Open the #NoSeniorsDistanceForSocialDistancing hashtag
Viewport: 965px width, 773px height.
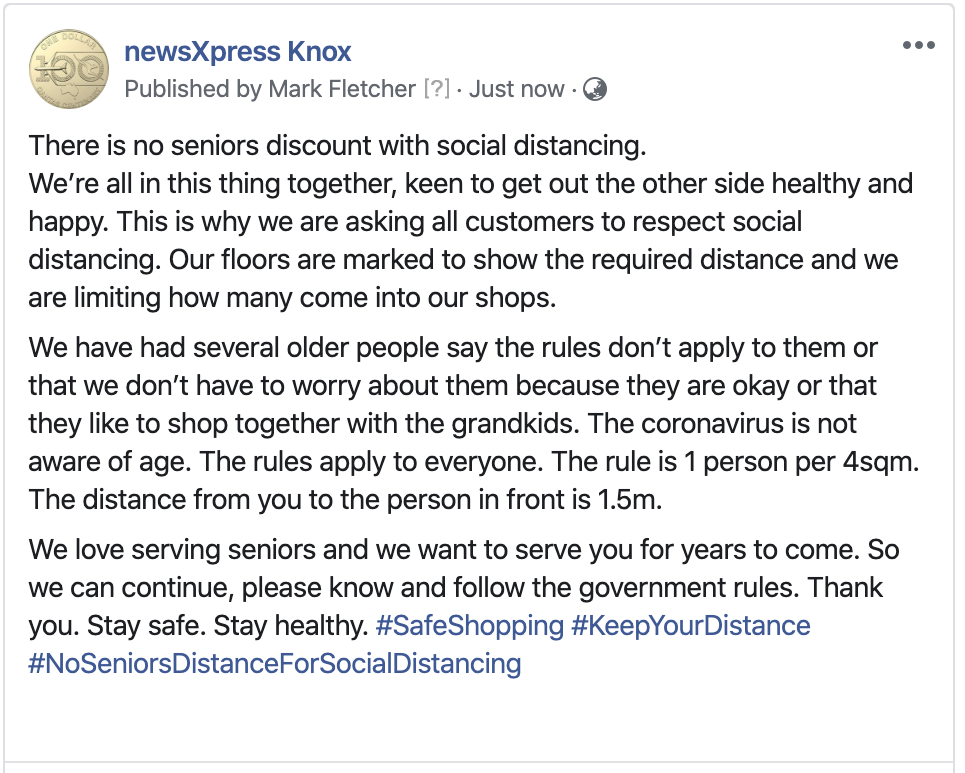point(275,663)
